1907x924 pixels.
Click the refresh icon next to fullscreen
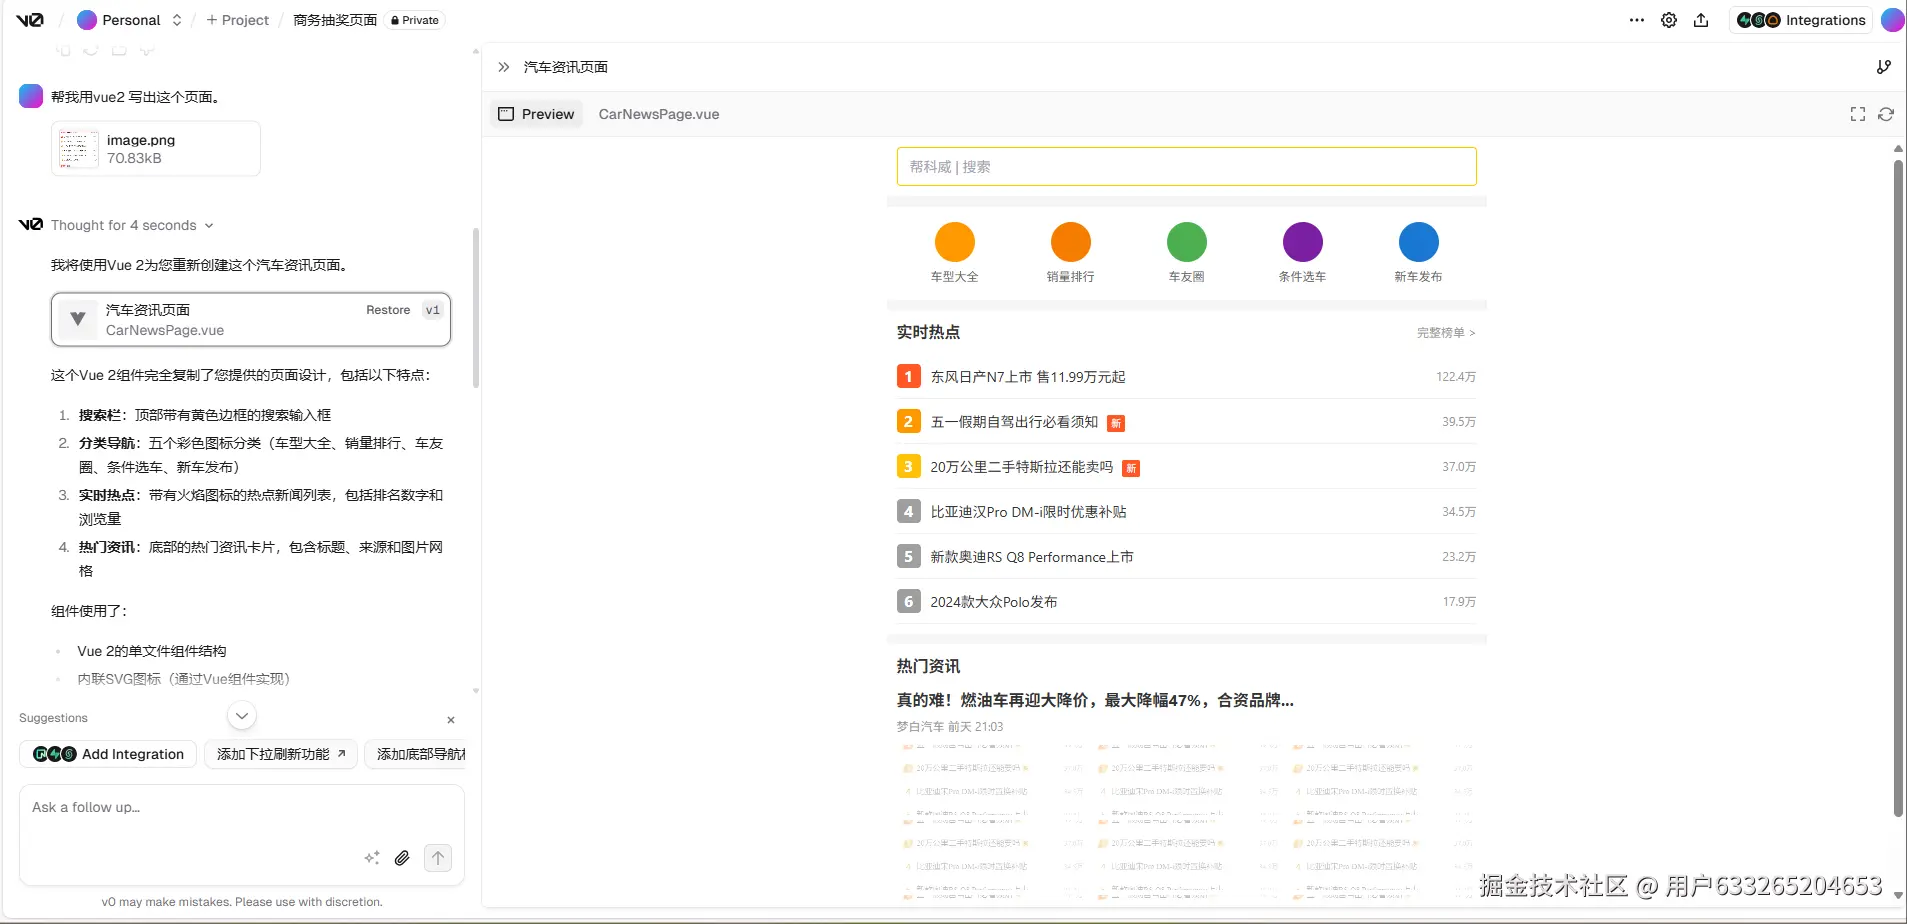(x=1887, y=114)
